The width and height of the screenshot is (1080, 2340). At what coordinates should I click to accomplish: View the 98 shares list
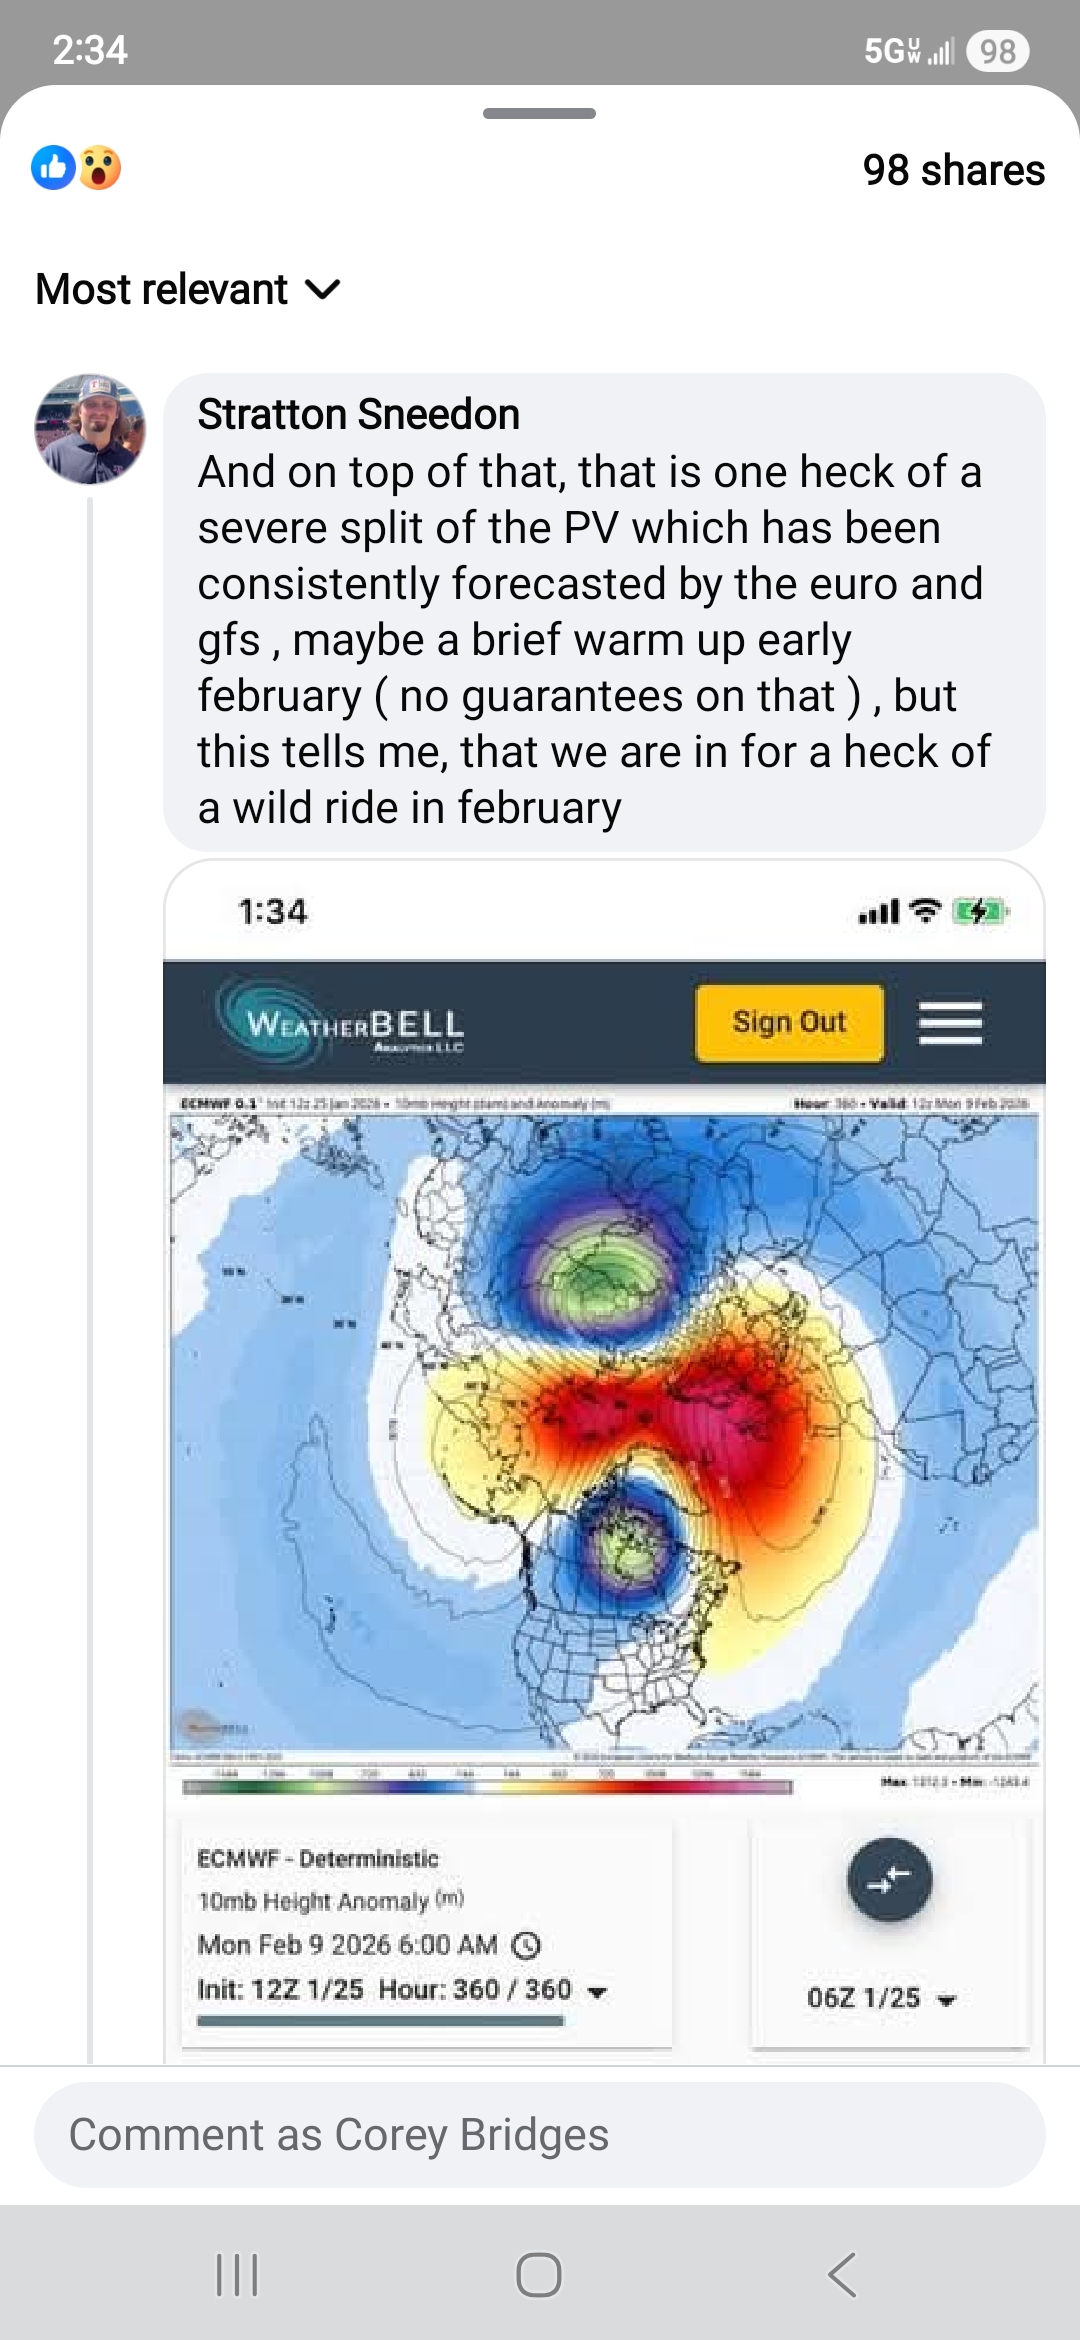(x=953, y=170)
